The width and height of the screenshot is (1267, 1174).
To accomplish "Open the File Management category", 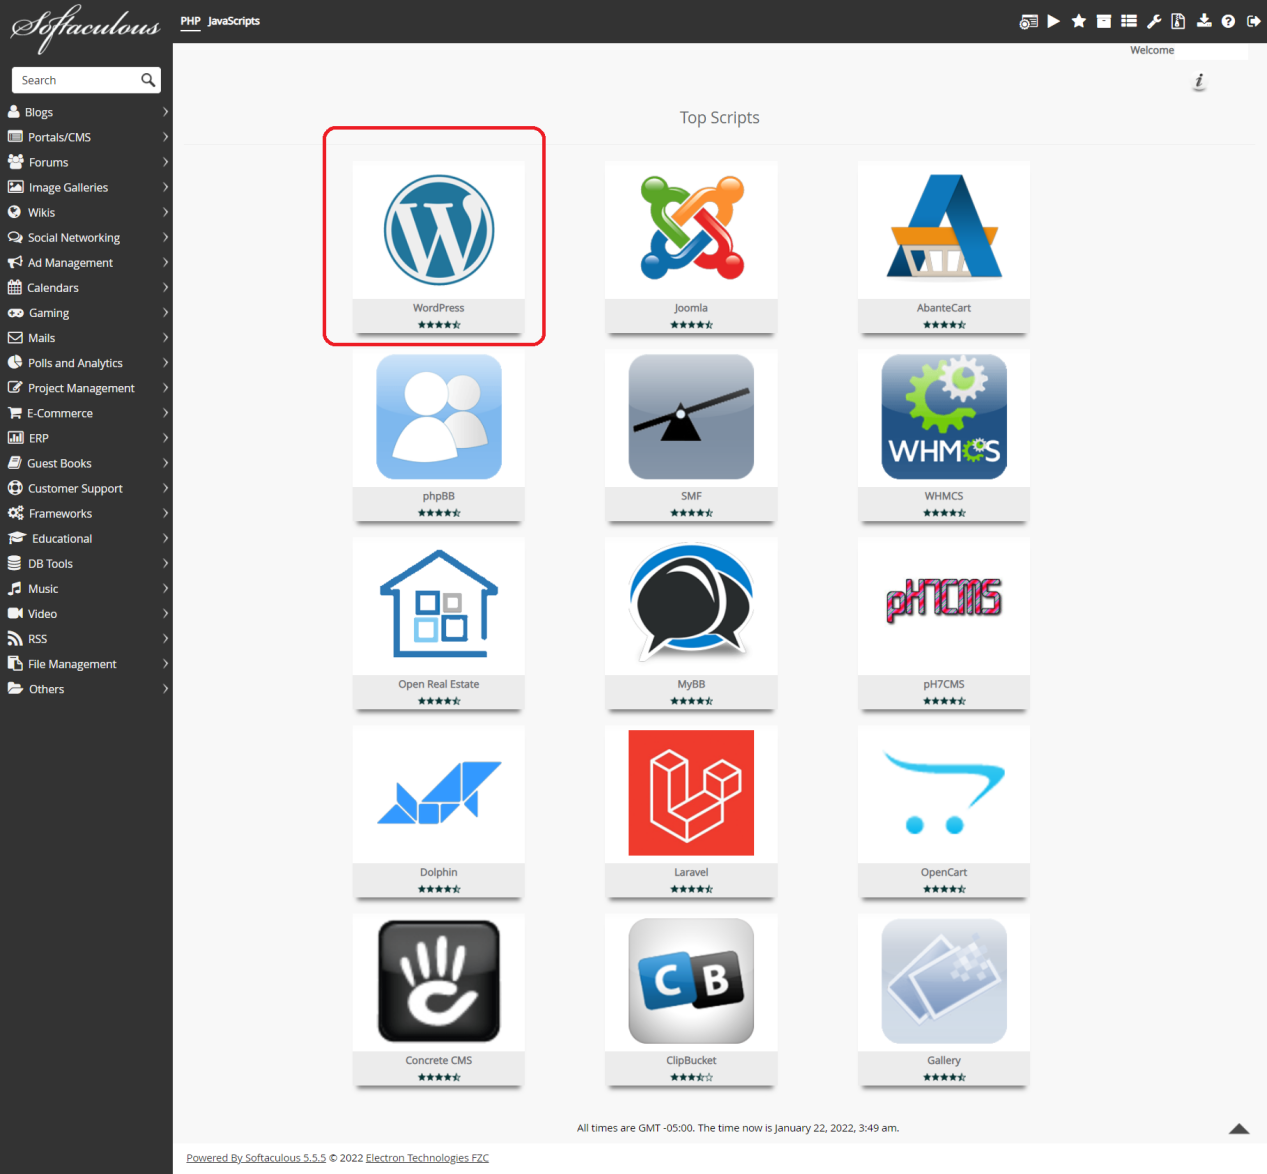I will [72, 664].
